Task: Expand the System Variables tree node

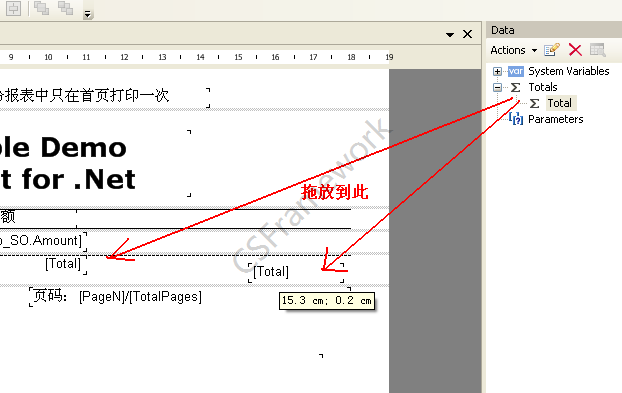Action: [497, 71]
